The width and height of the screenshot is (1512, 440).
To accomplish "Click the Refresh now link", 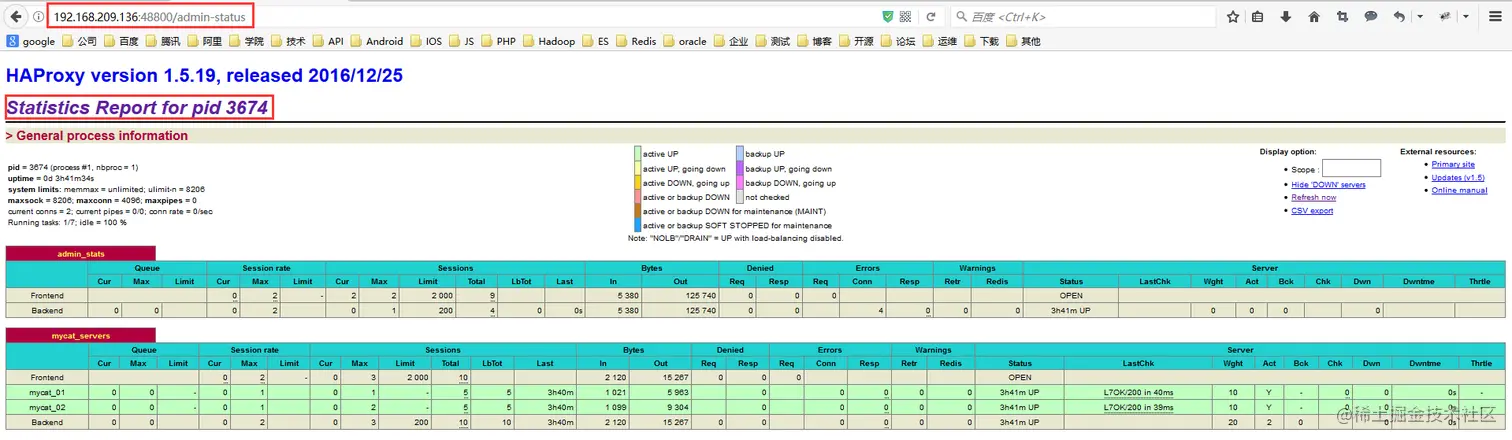I will [1313, 198].
